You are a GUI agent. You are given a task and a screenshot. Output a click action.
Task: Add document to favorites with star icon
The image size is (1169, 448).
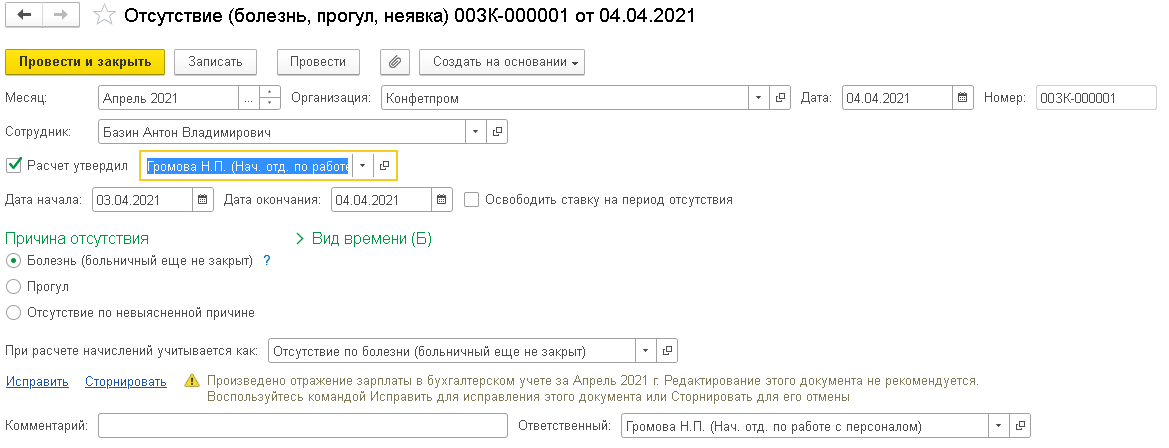102,17
